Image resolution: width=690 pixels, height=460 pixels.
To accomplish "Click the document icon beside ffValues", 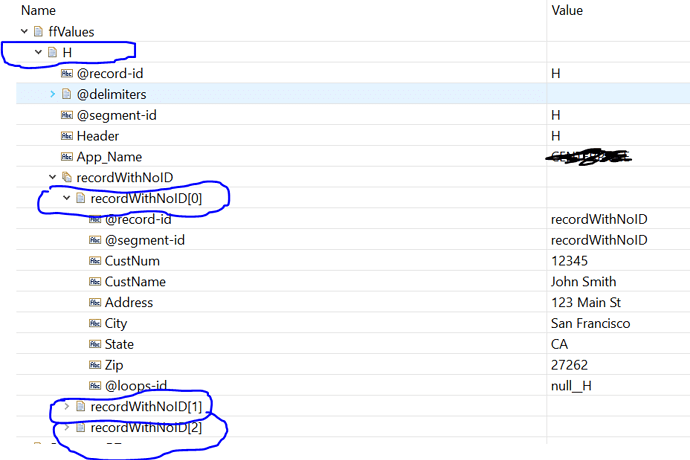I will [x=39, y=32].
